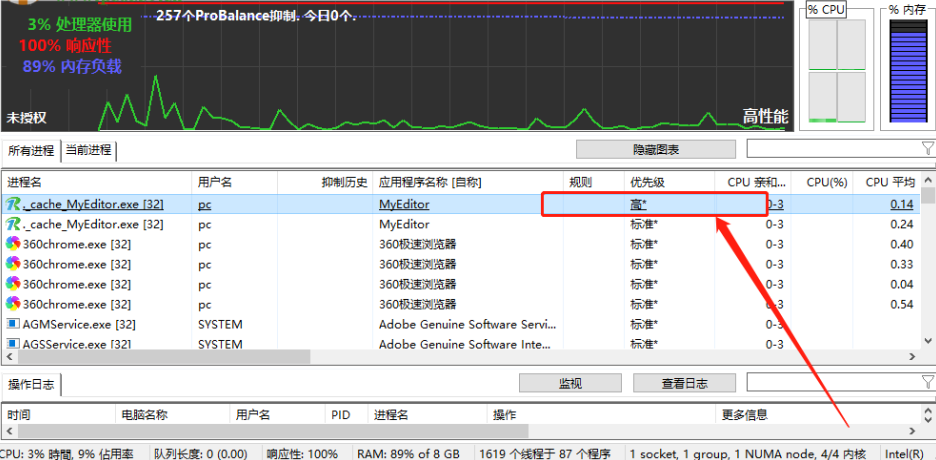Open logs with the 查看日志 button
Screen dimensions: 936x460
[684, 383]
